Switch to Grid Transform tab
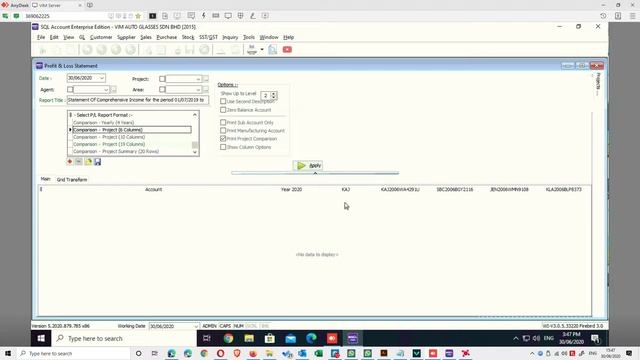Image resolution: width=640 pixels, height=360 pixels. tap(72, 180)
